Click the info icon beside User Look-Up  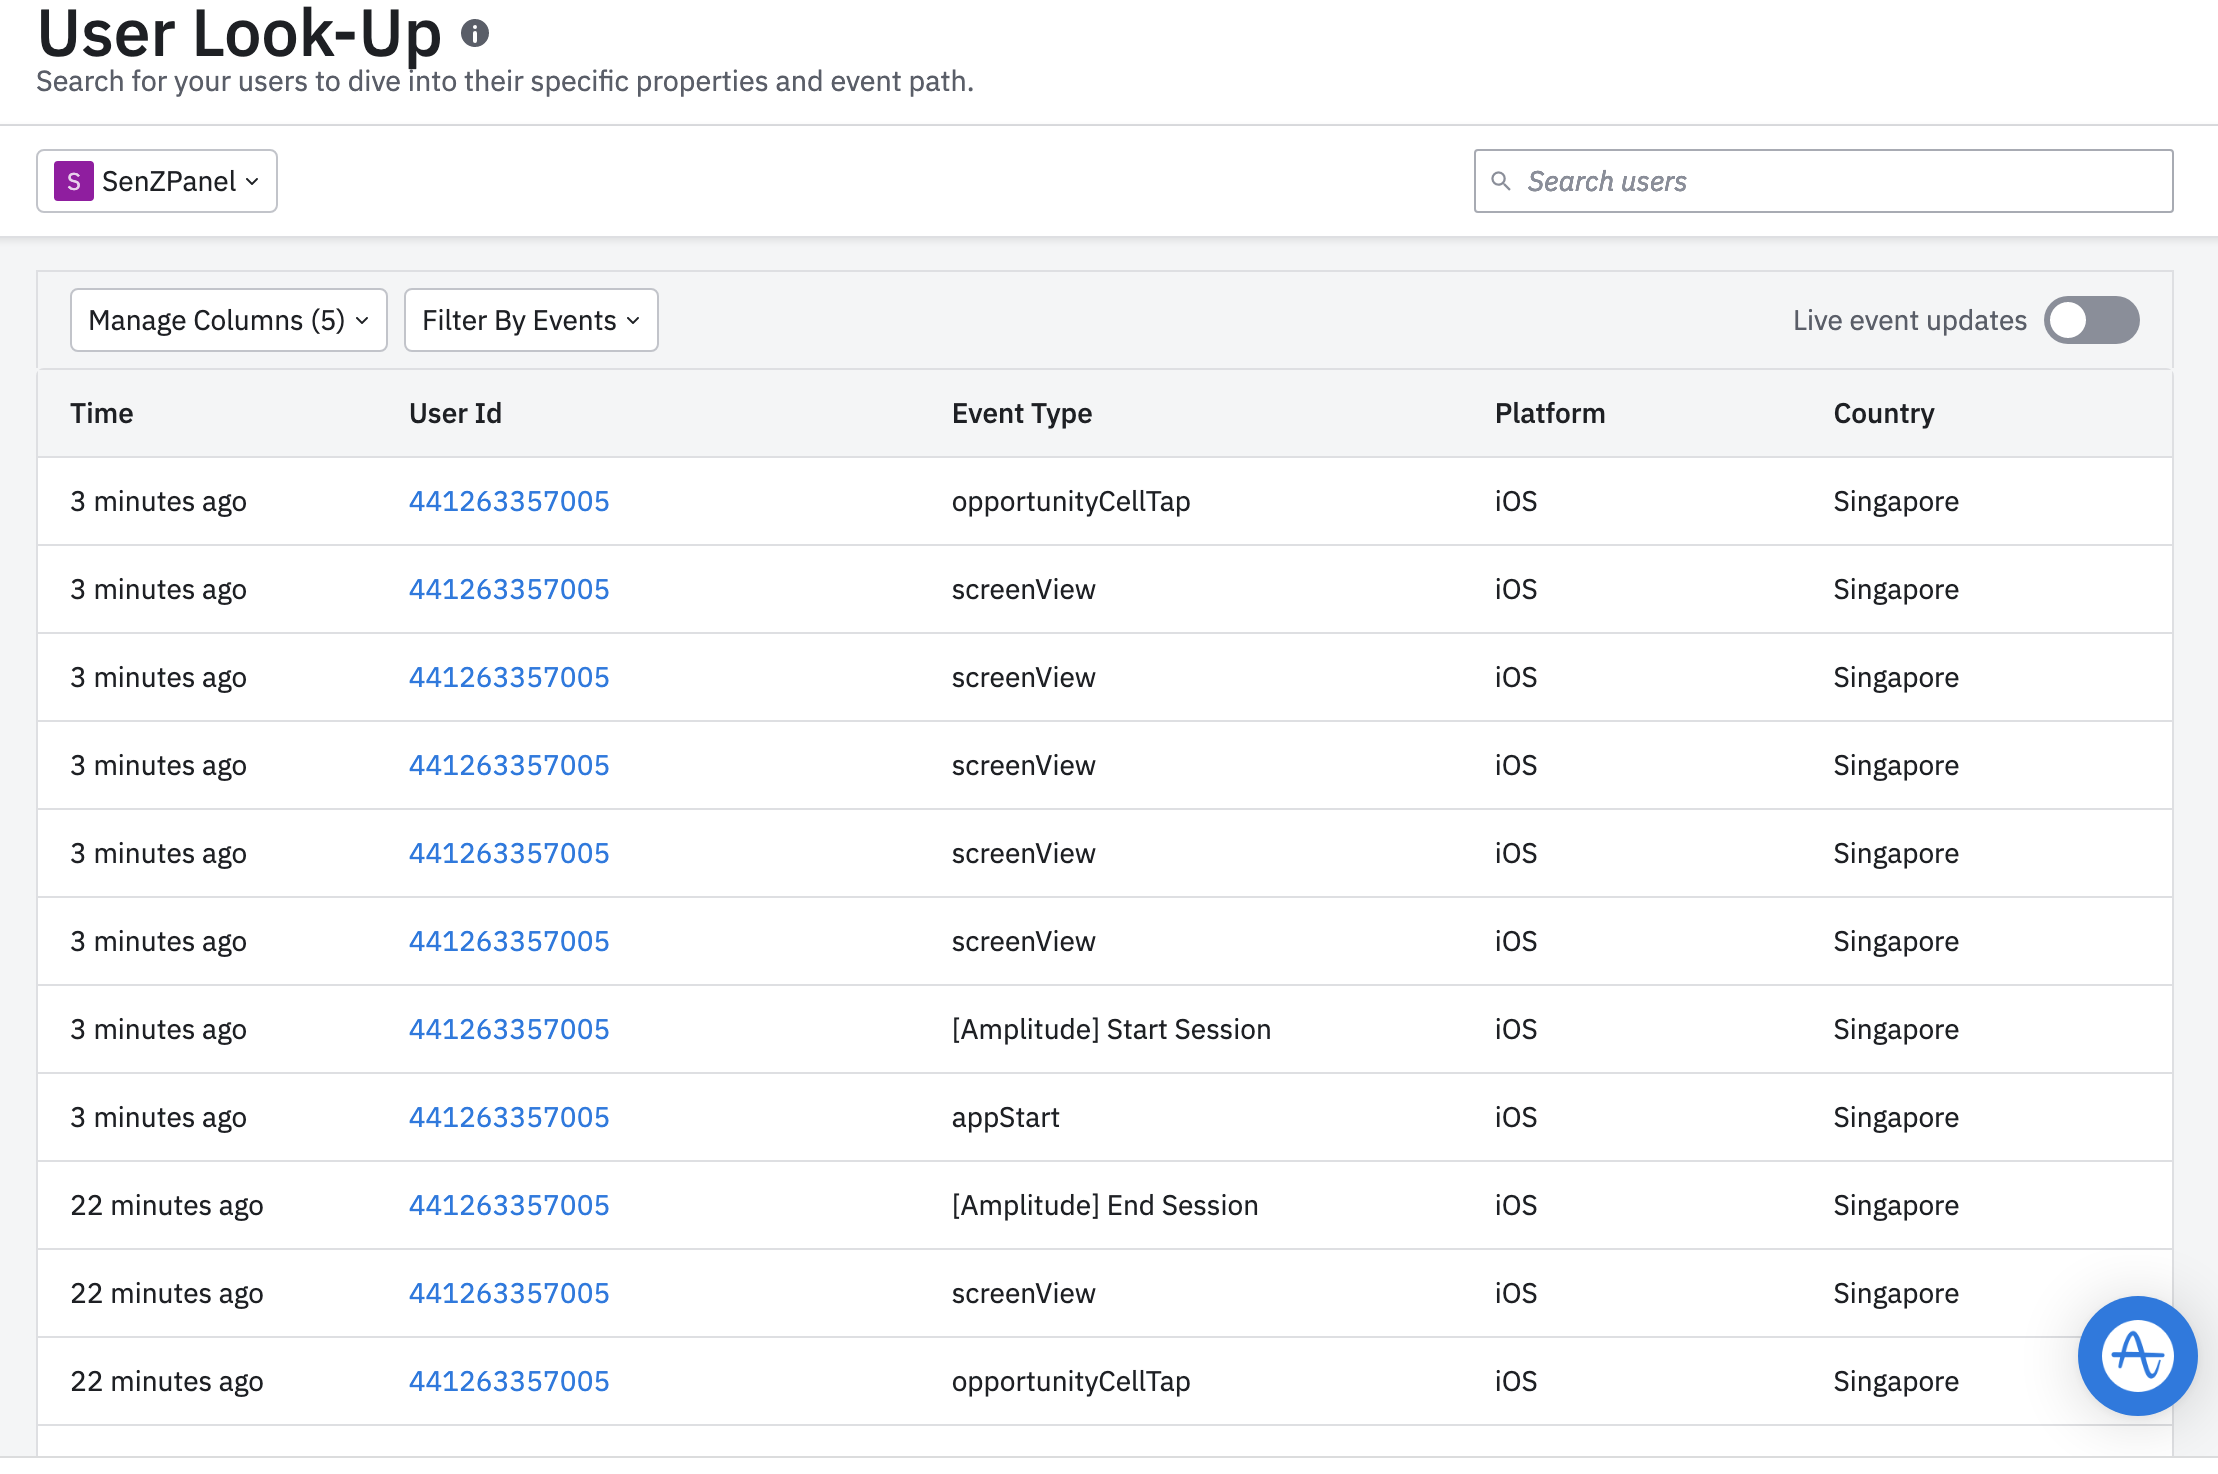(x=475, y=34)
